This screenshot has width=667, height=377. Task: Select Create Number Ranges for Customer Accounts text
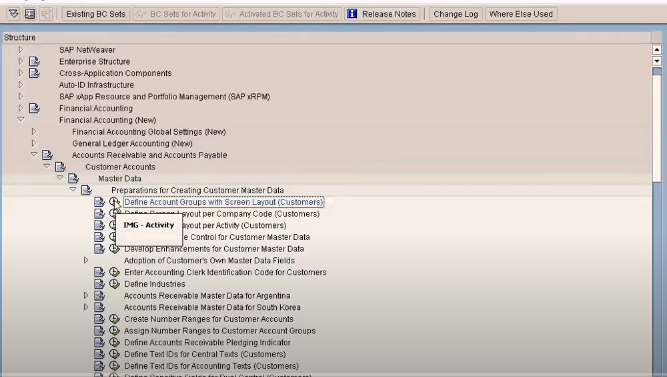tap(209, 319)
